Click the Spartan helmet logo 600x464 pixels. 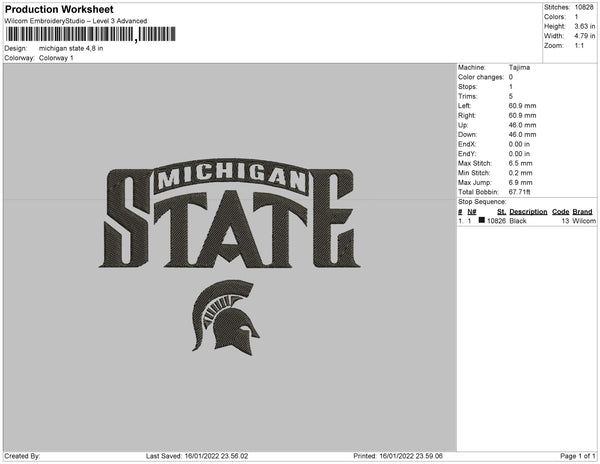point(226,317)
